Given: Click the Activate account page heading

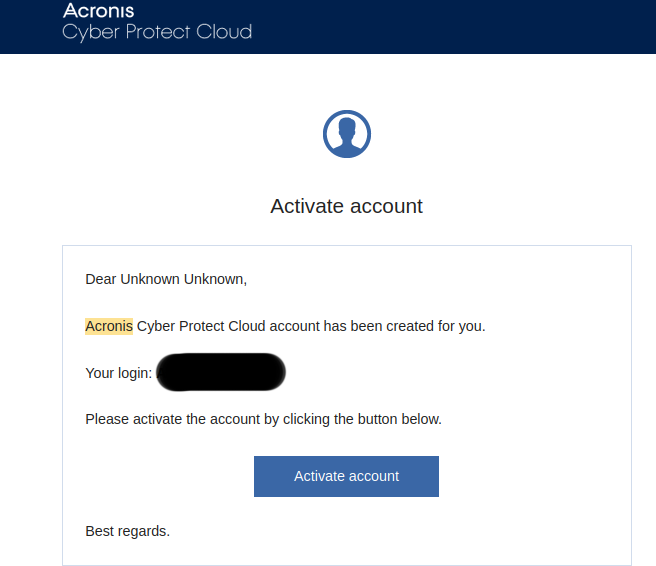Looking at the screenshot, I should pyautogui.click(x=346, y=206).
